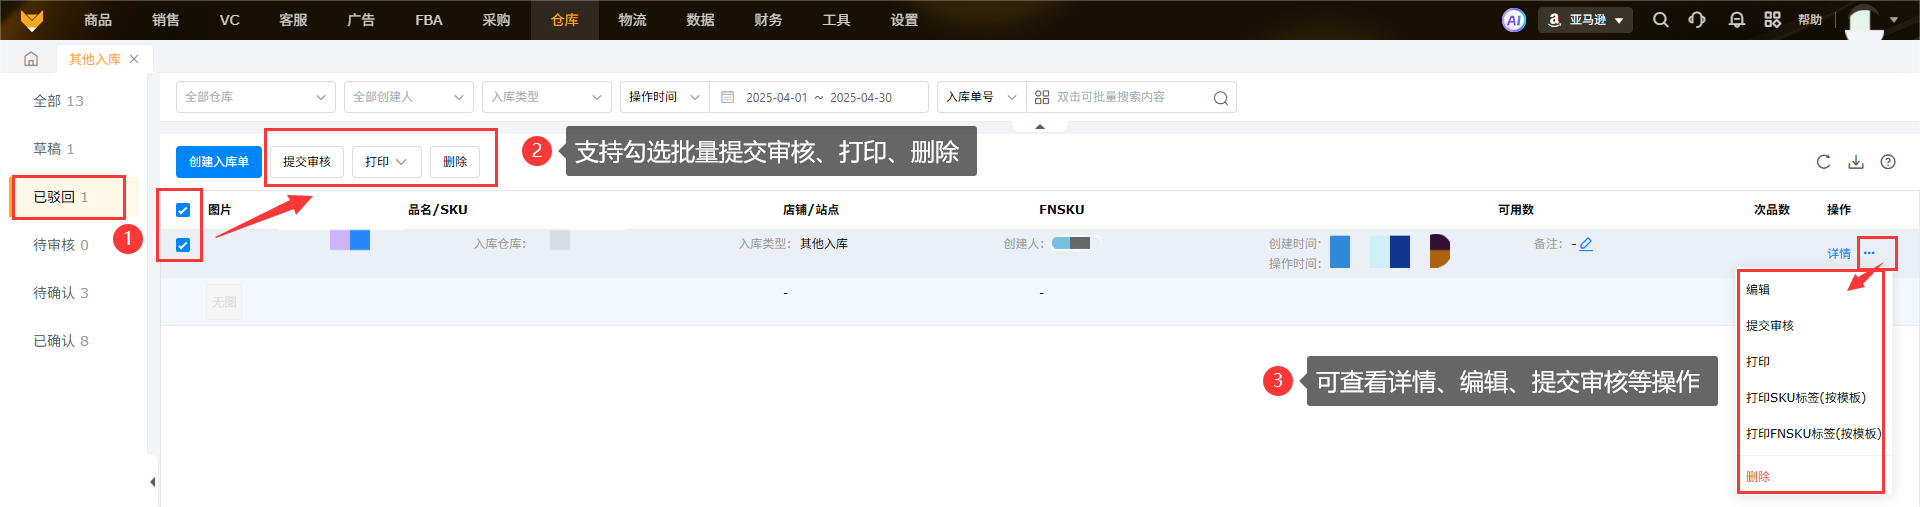
Task: Refresh the list with the reload icon
Action: [1823, 162]
